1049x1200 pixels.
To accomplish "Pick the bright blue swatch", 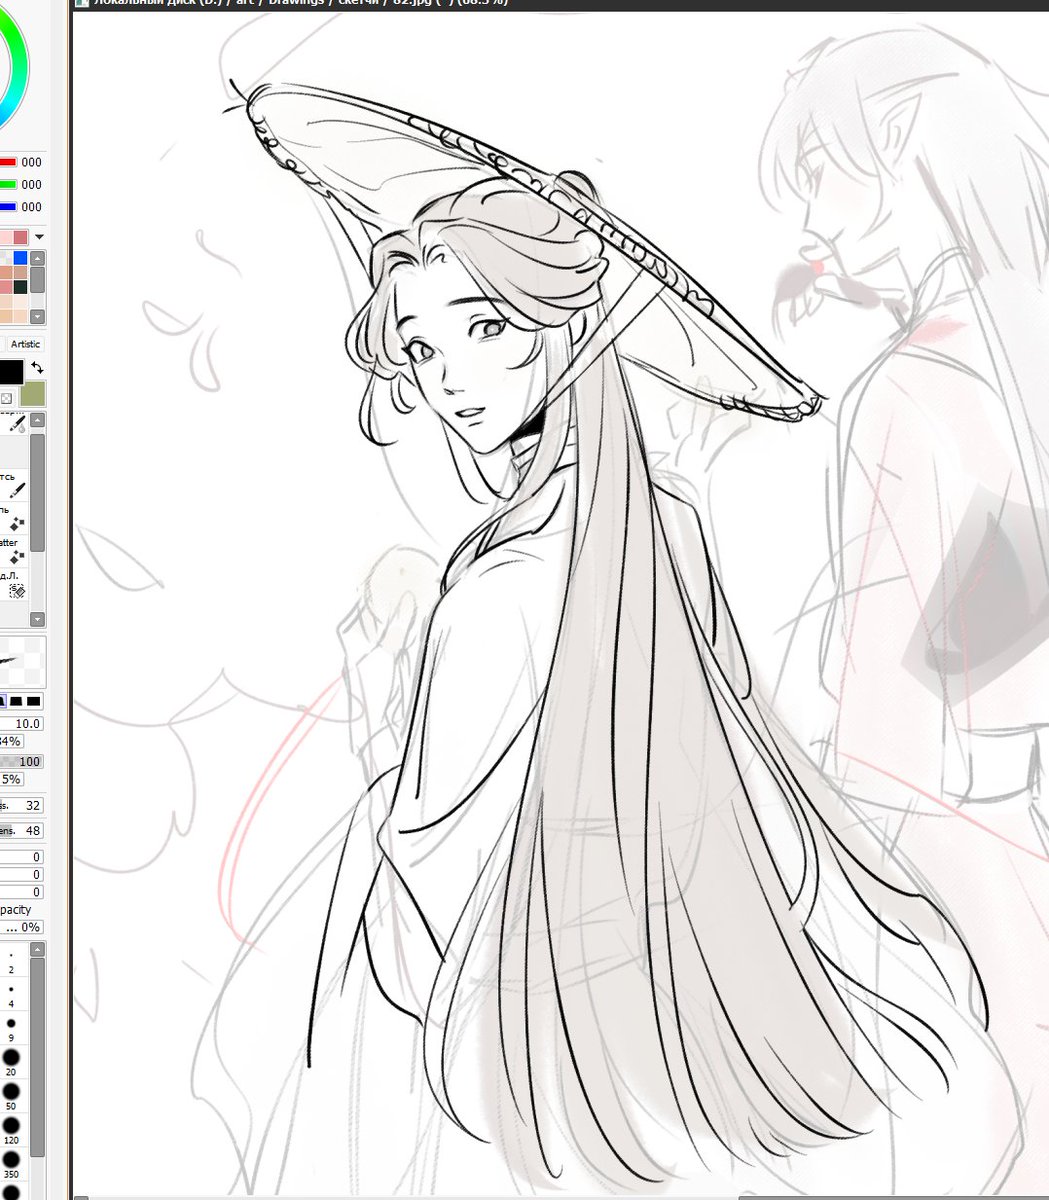I will 20,258.
